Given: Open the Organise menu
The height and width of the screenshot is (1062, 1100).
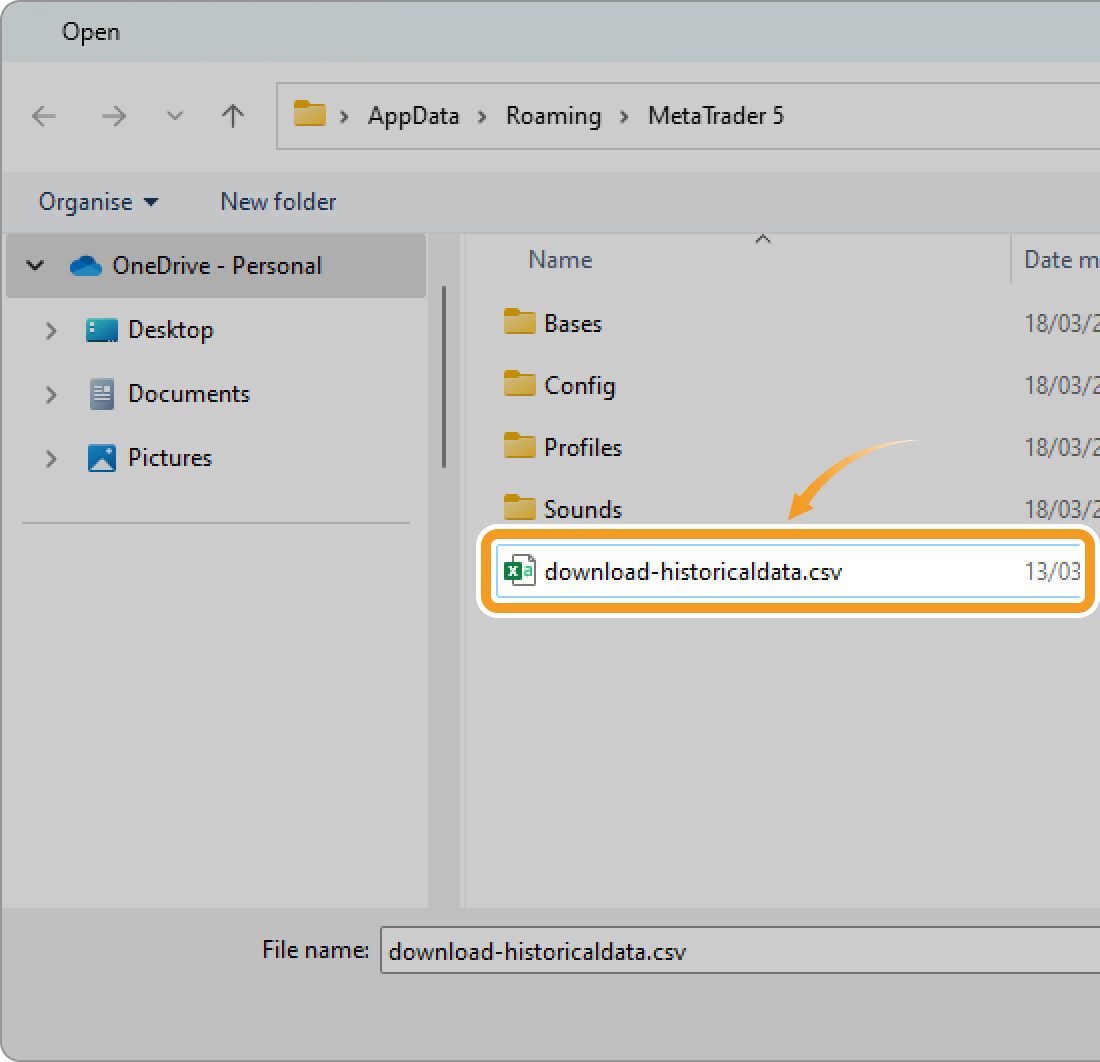Looking at the screenshot, I should (x=98, y=202).
